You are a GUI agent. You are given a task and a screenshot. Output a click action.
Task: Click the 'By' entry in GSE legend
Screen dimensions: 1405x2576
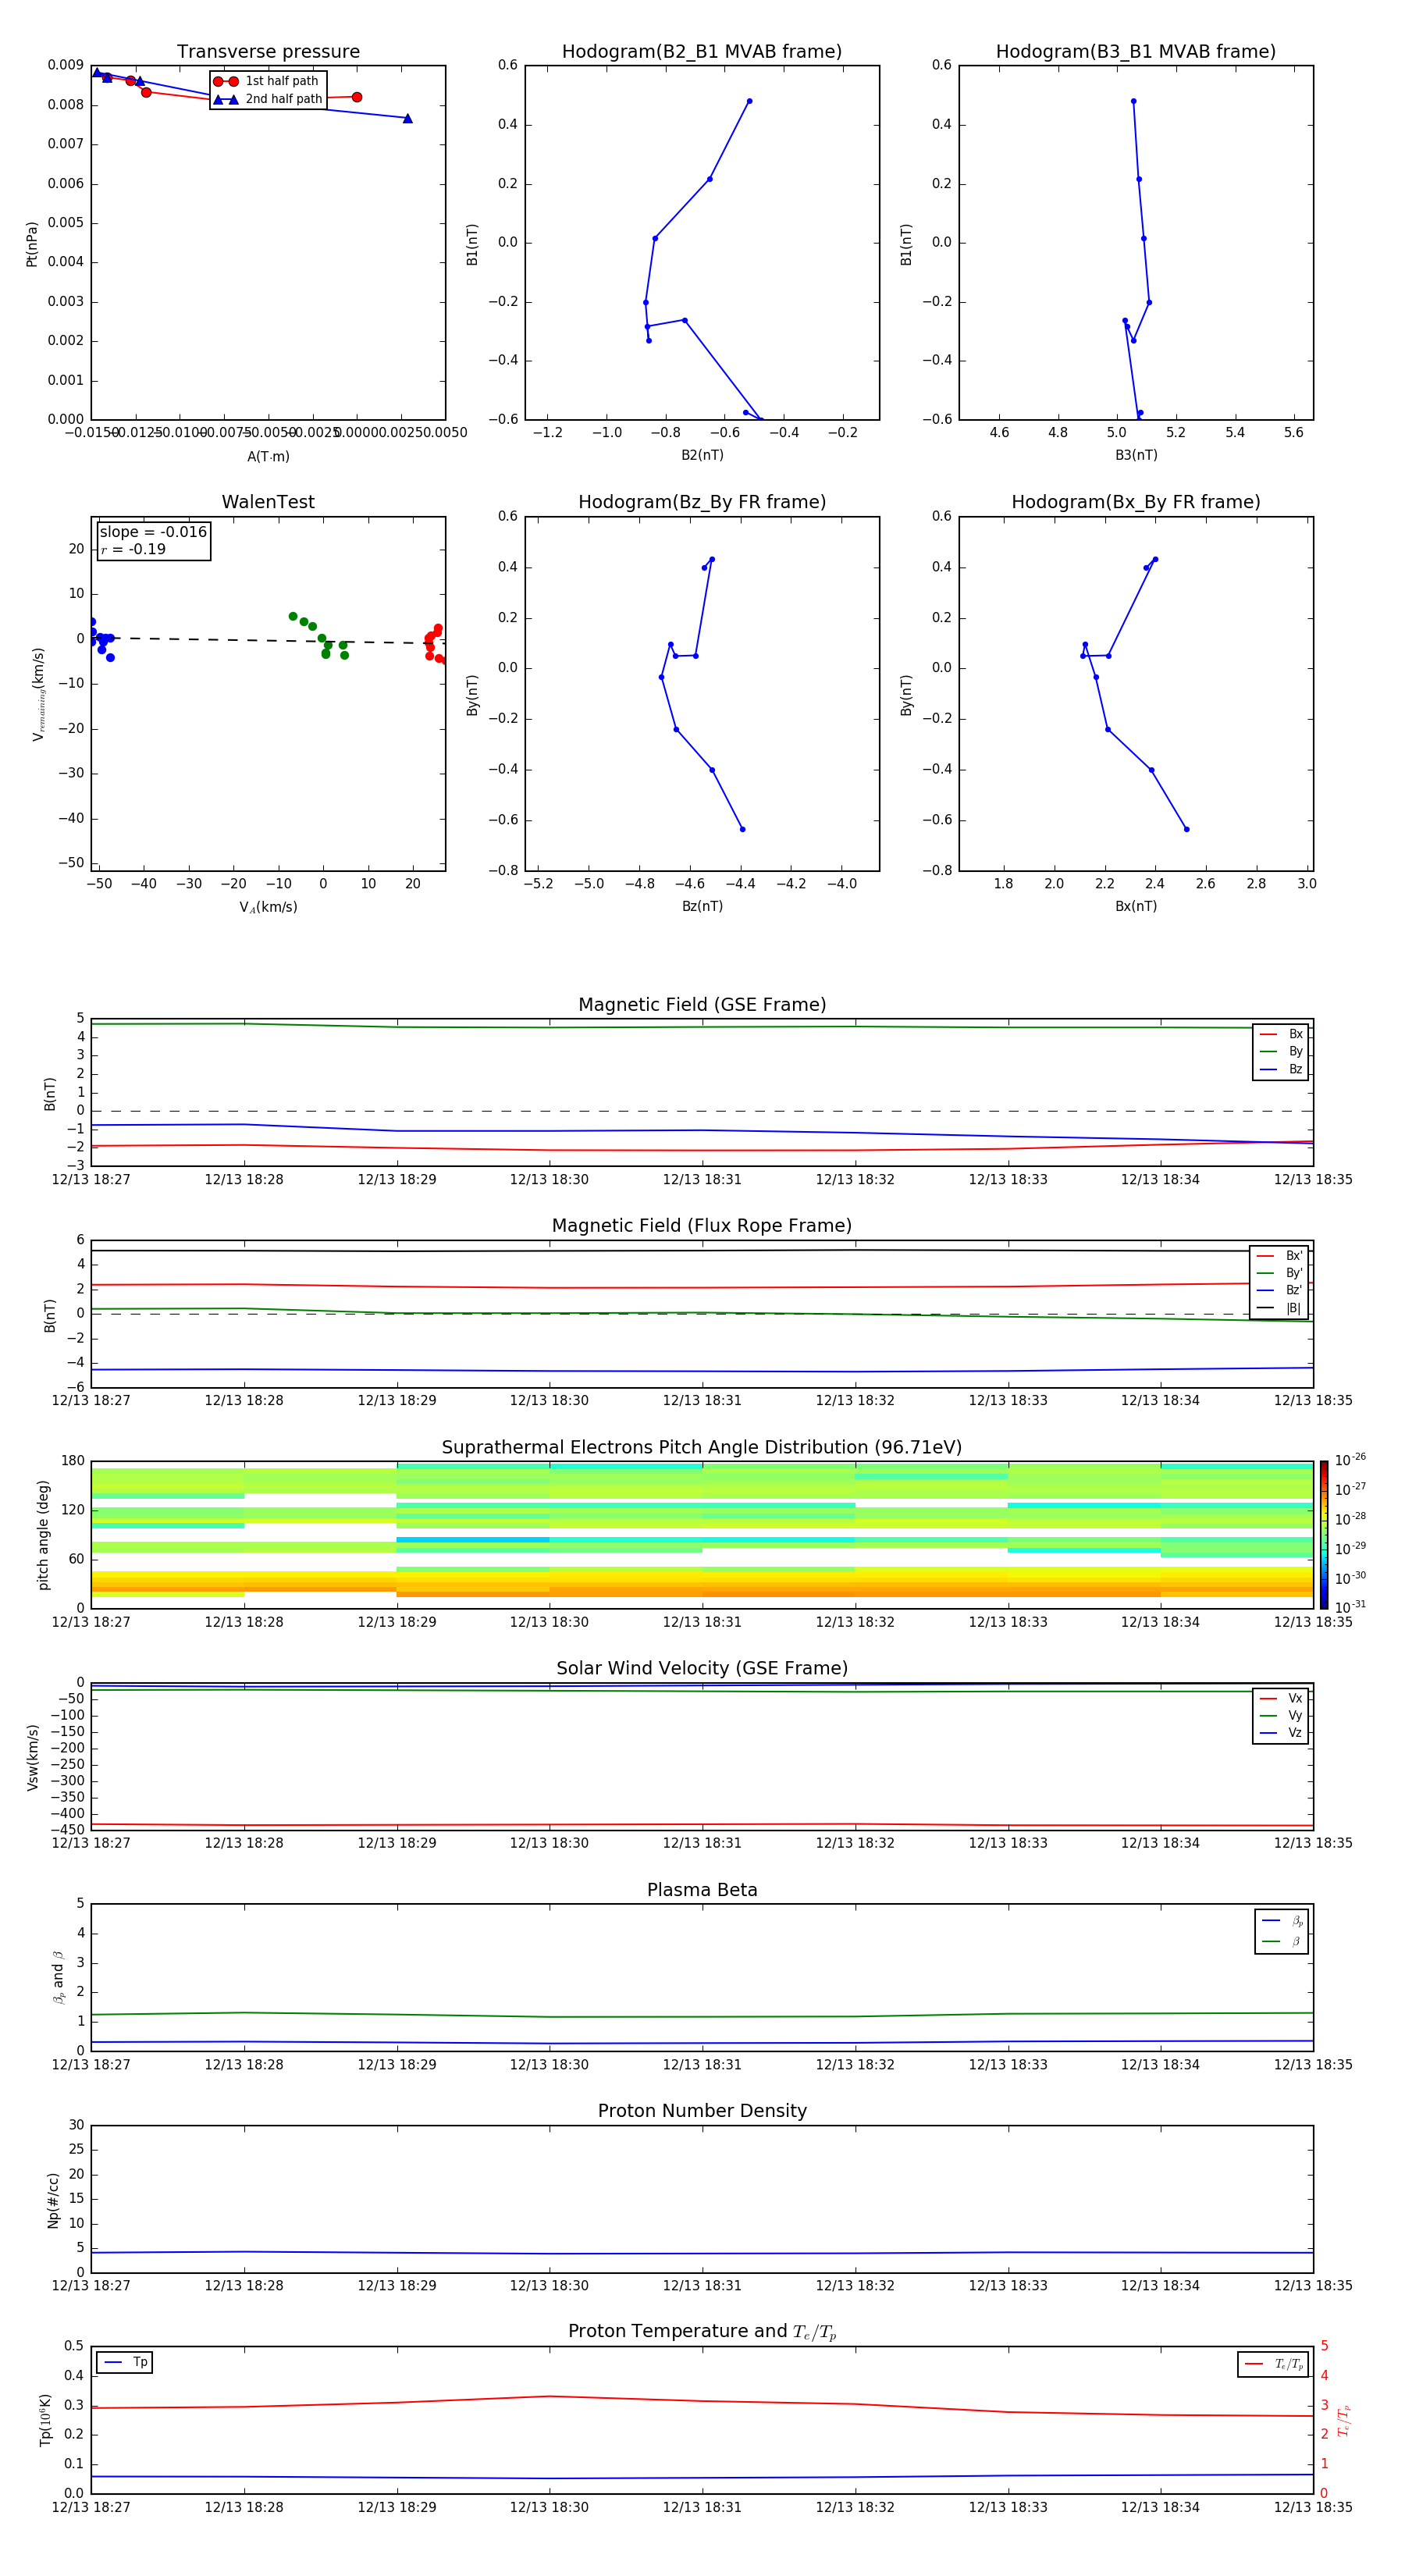(x=1281, y=1051)
